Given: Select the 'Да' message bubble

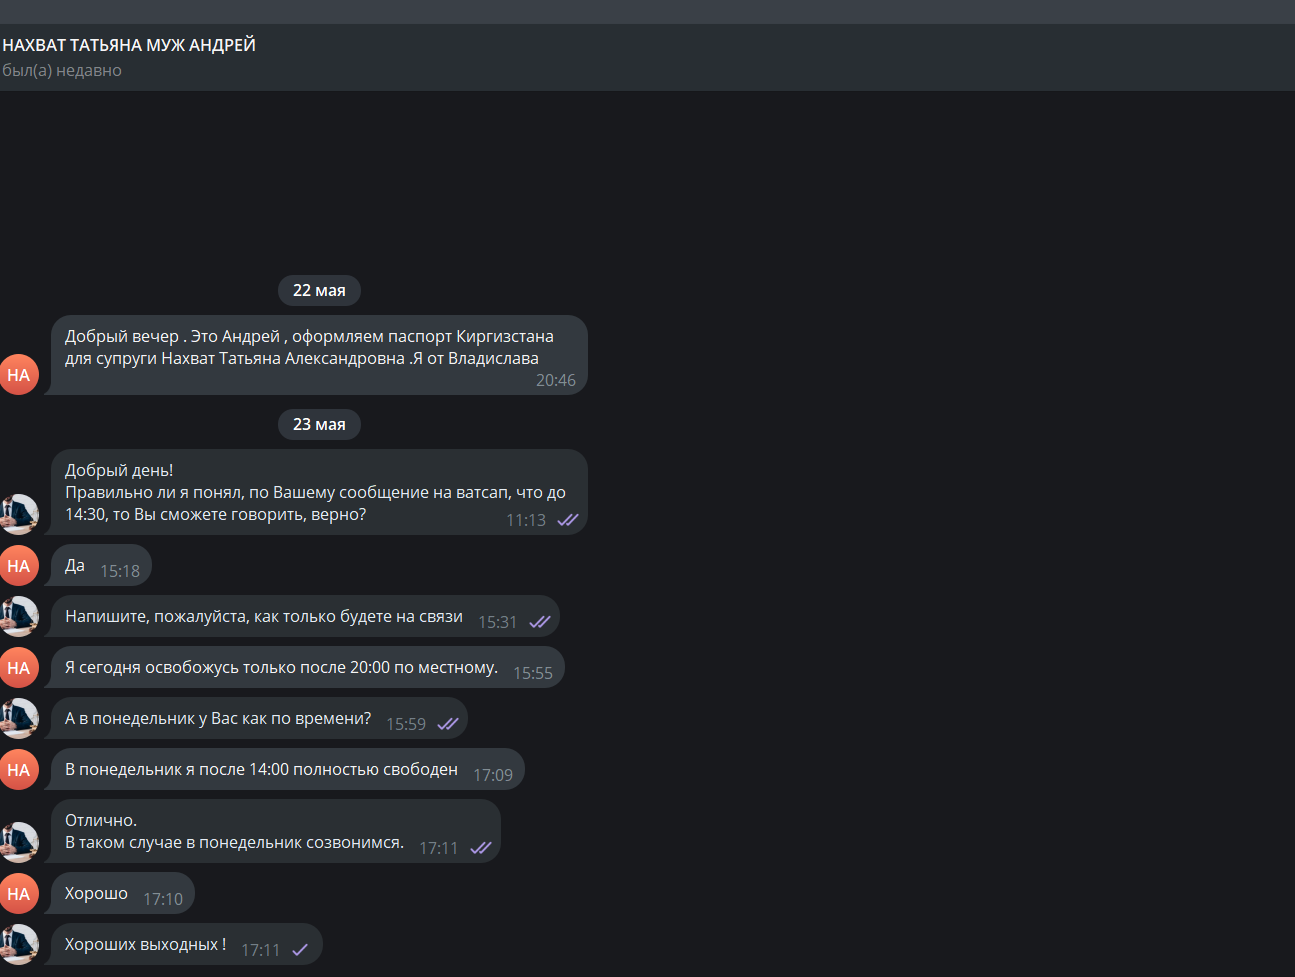Looking at the screenshot, I should 101,566.
